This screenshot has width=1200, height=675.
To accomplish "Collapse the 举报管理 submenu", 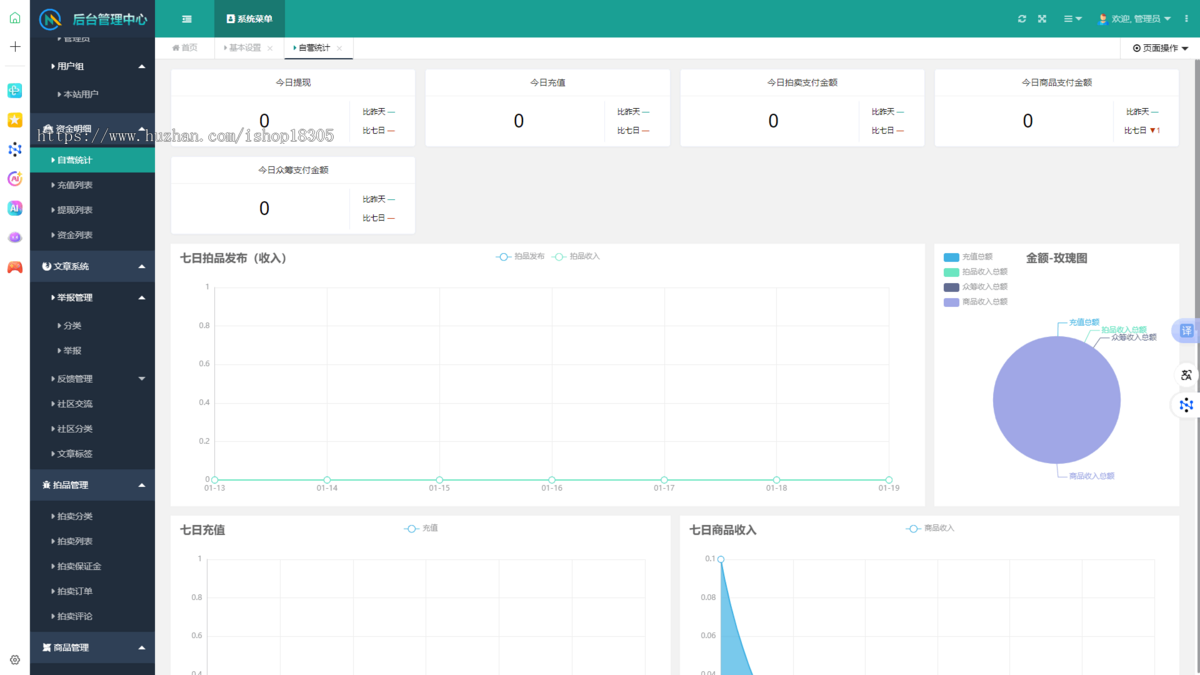I will click(x=92, y=297).
